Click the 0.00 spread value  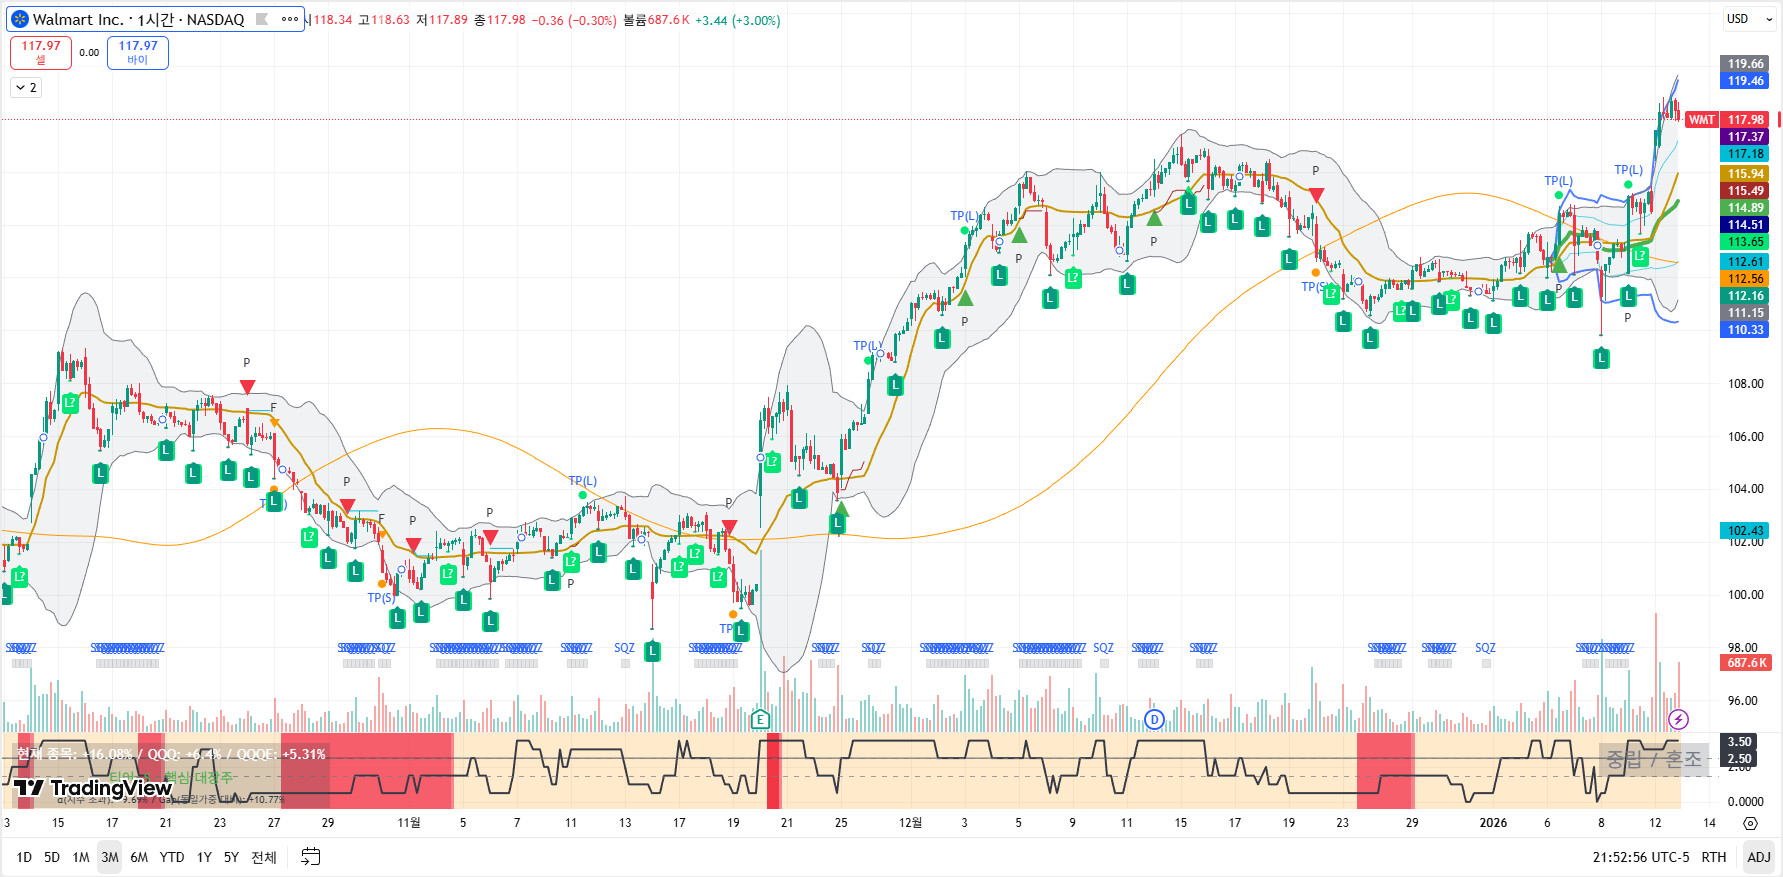[89, 53]
